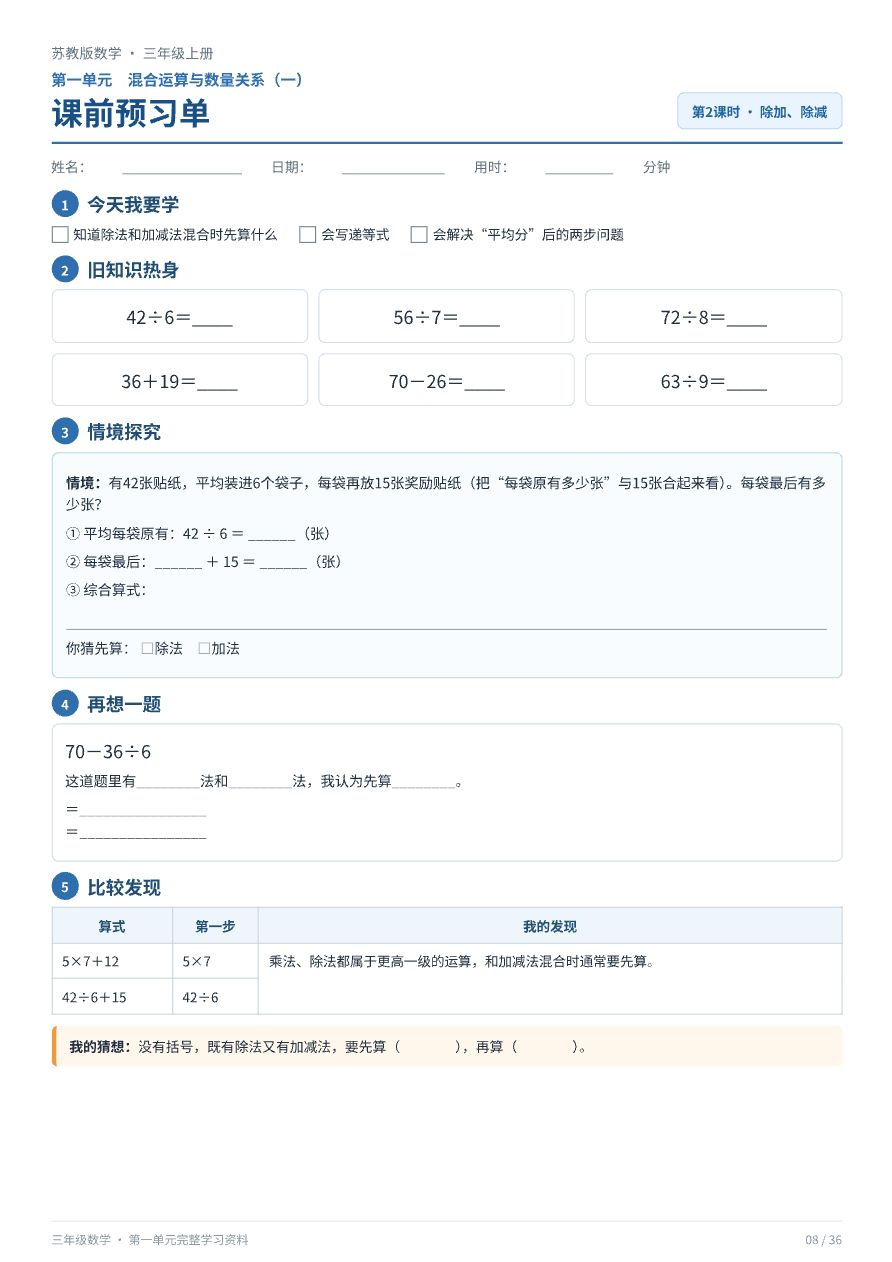The height and width of the screenshot is (1262, 892).
Task: Click the 算式 table header
Action: coord(112,926)
